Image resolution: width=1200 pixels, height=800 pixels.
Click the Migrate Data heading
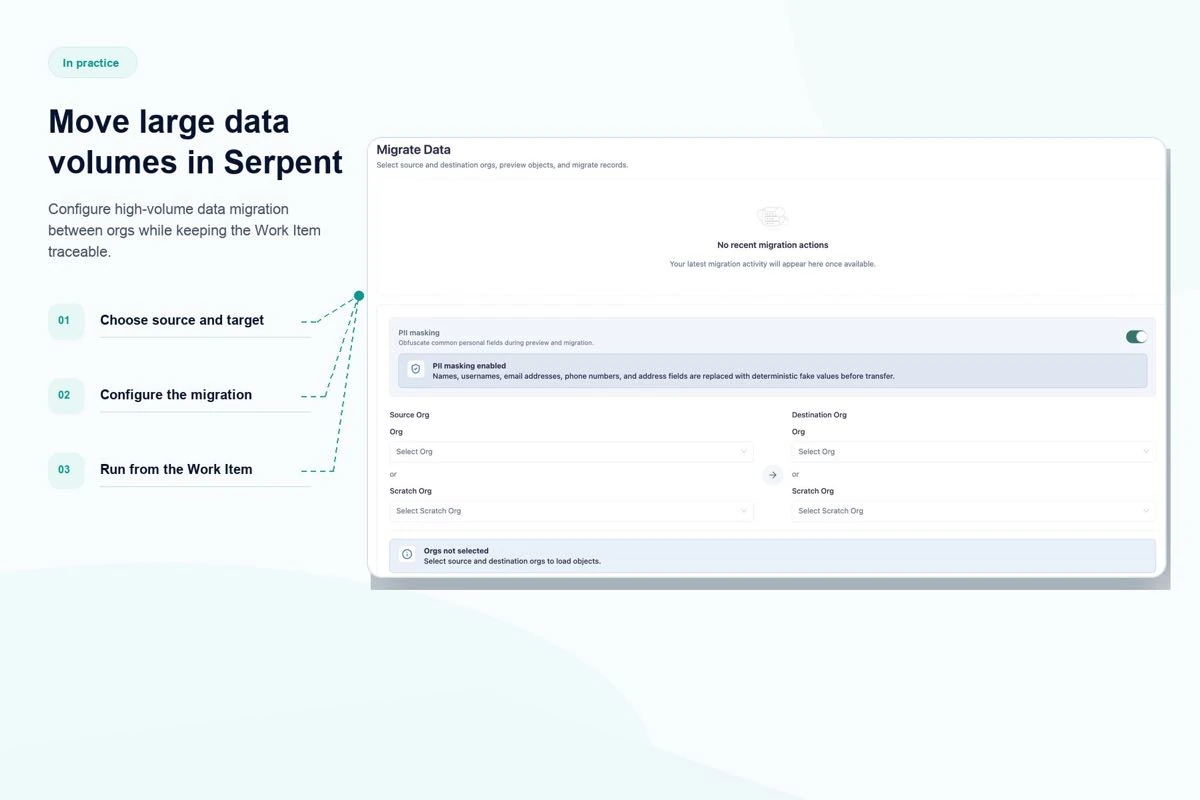pyautogui.click(x=413, y=150)
